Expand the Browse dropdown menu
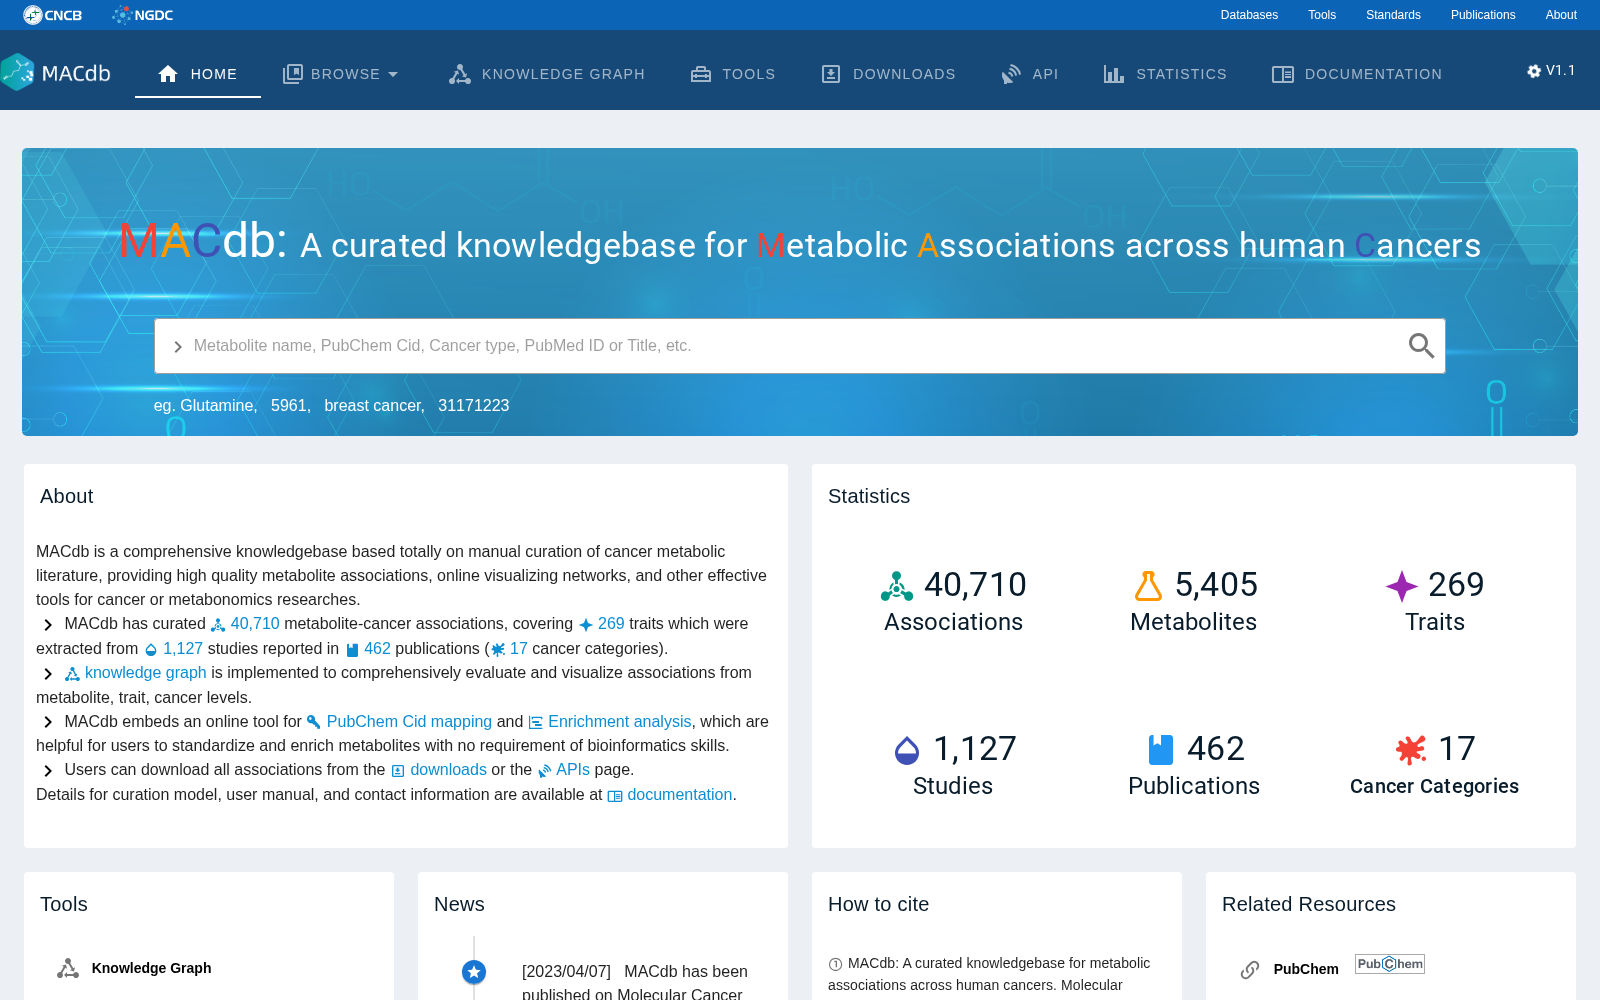The width and height of the screenshot is (1600, 1000). coord(341,74)
